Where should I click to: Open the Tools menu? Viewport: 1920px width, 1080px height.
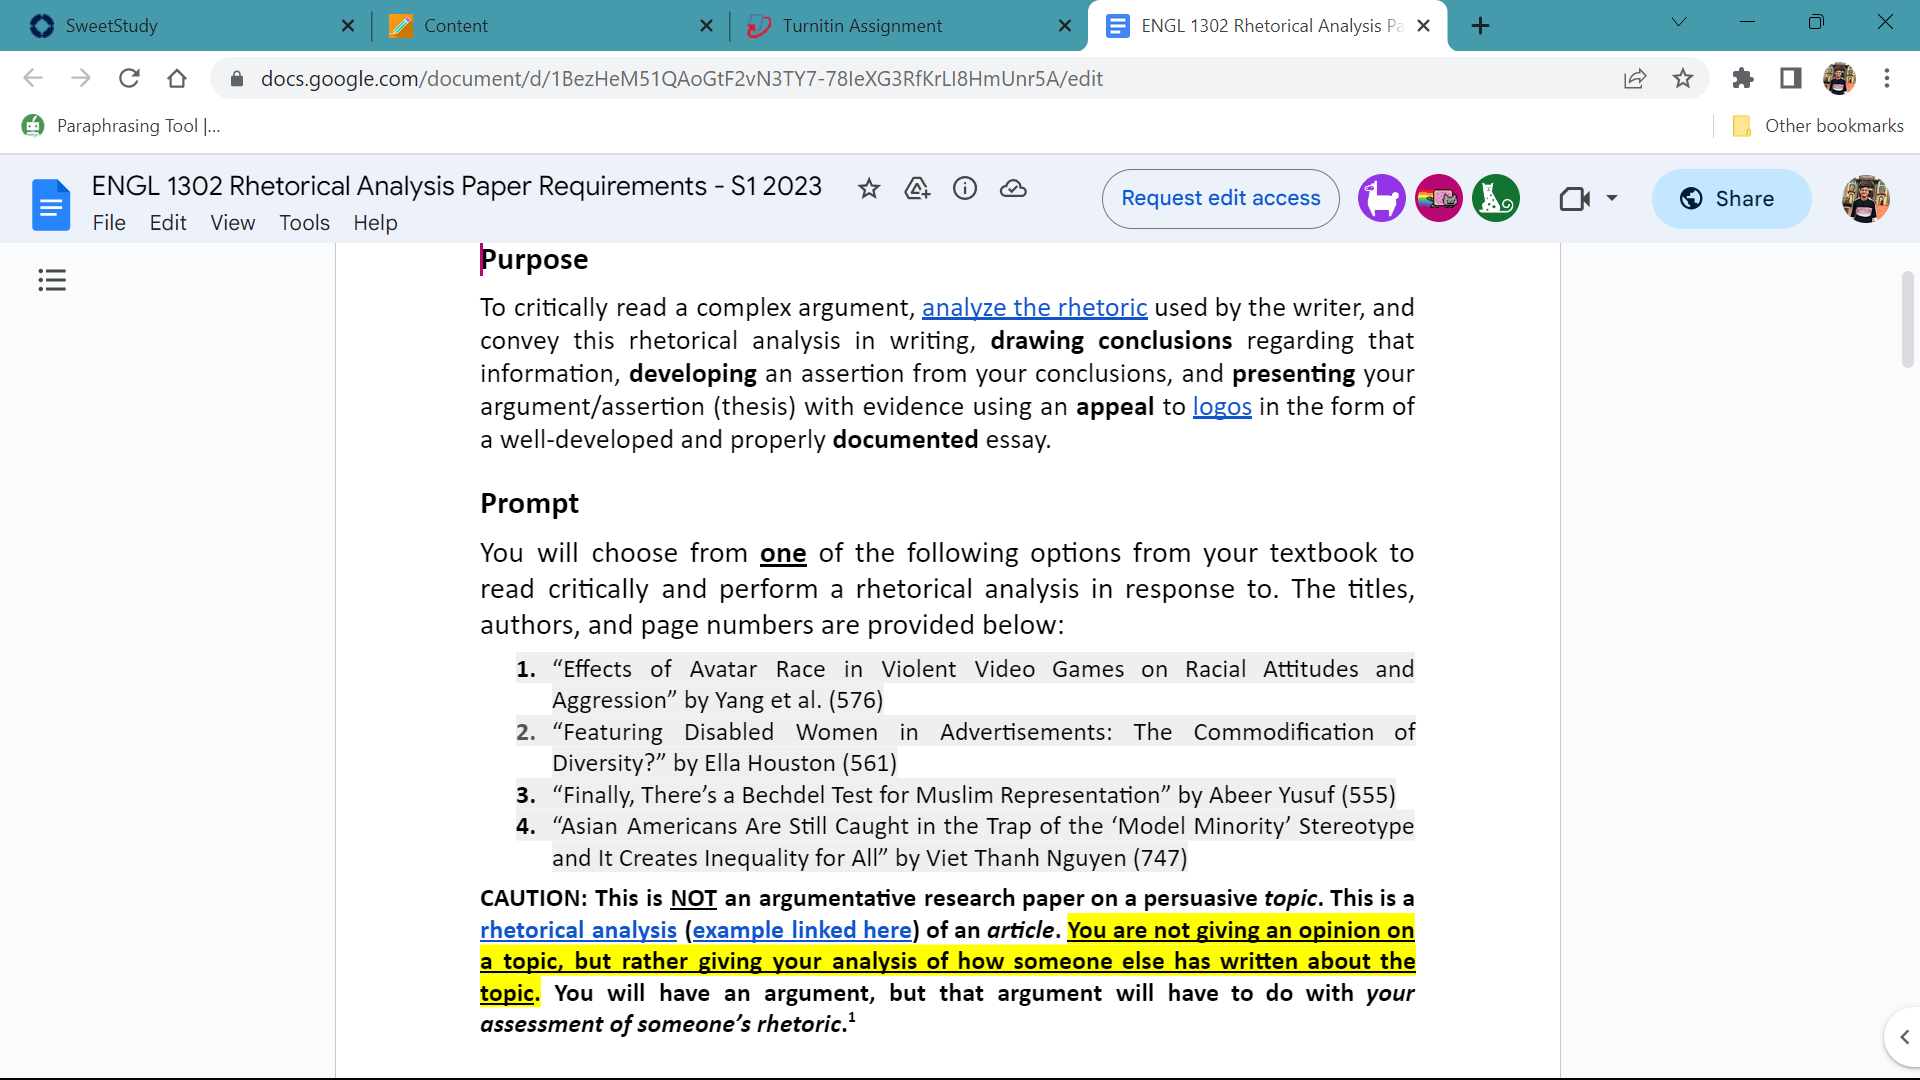[304, 223]
